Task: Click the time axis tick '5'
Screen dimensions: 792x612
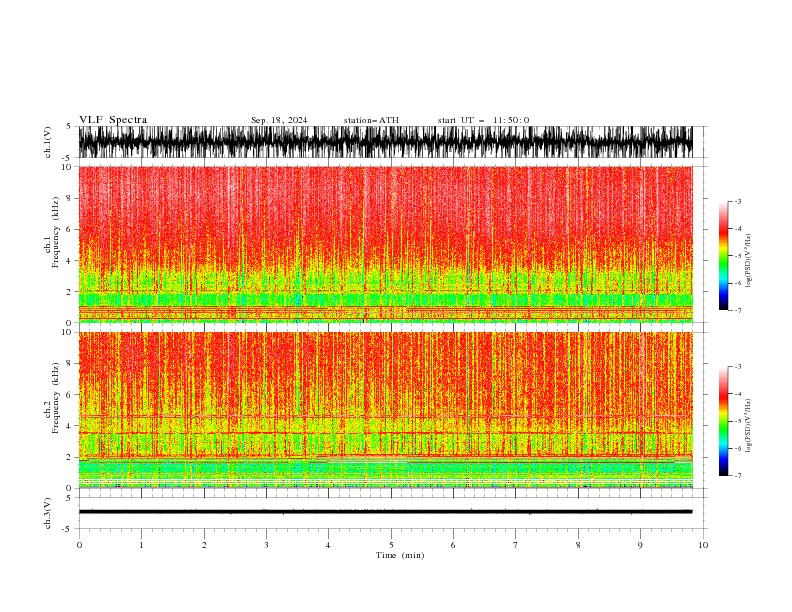Action: (x=391, y=545)
